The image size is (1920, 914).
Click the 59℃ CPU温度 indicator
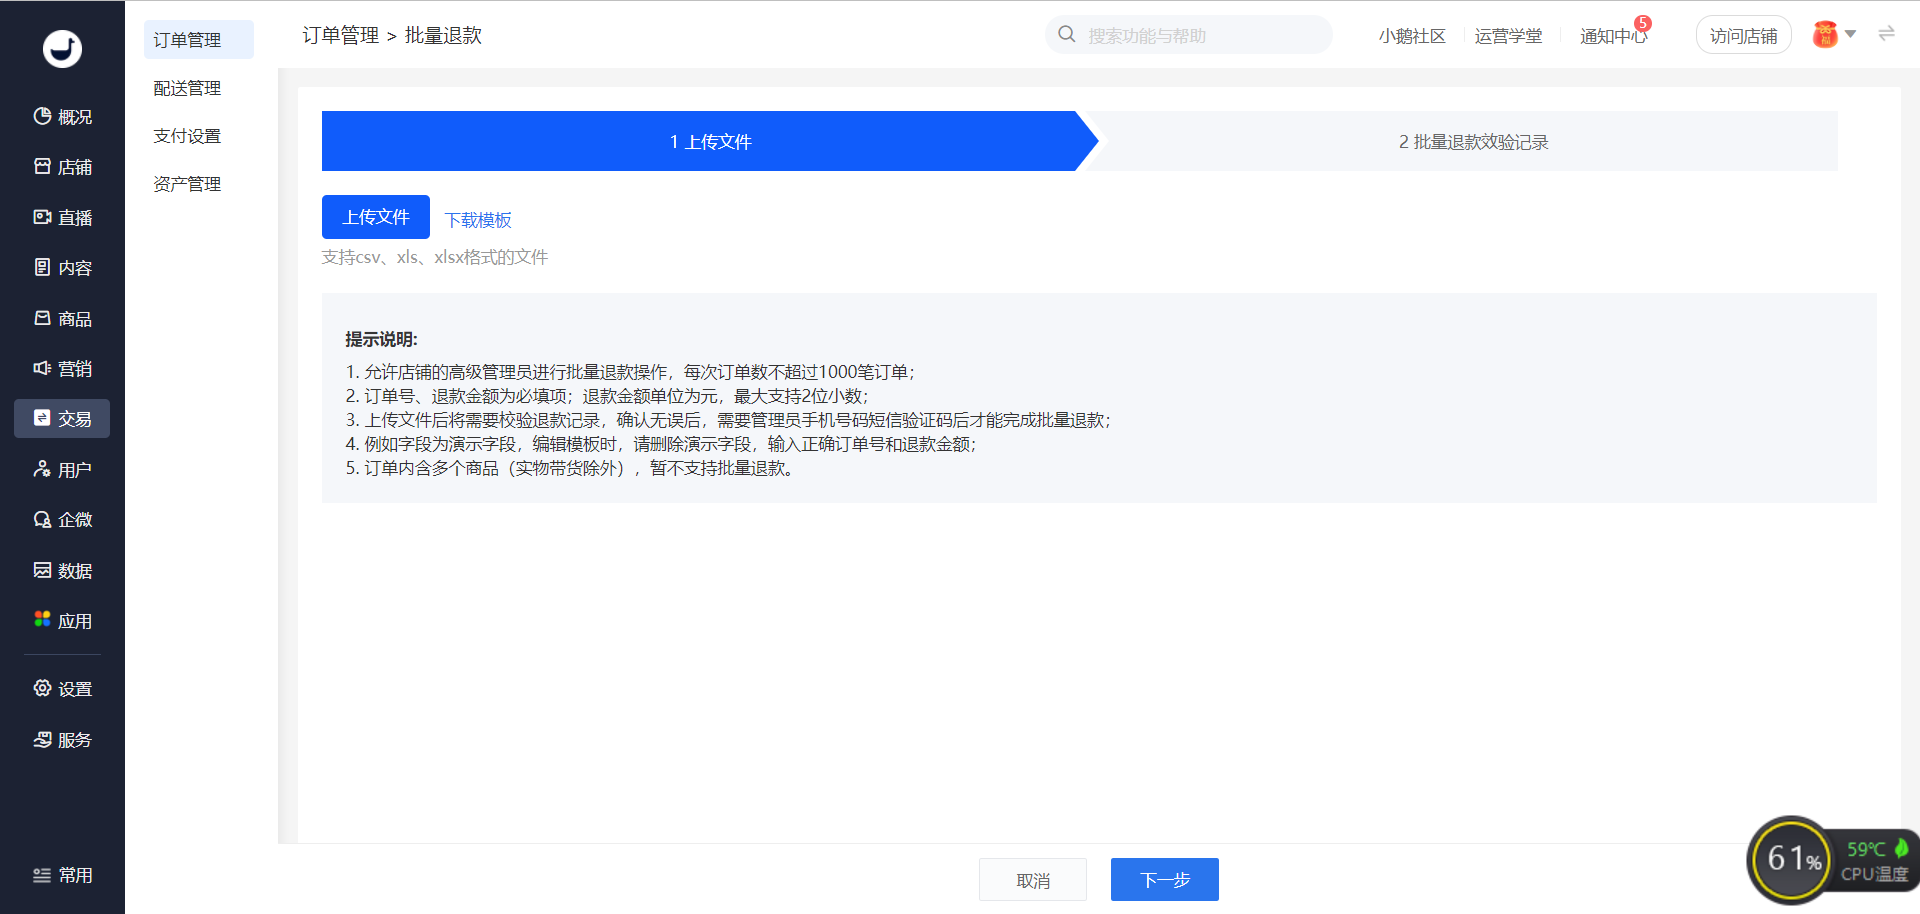click(x=1877, y=860)
